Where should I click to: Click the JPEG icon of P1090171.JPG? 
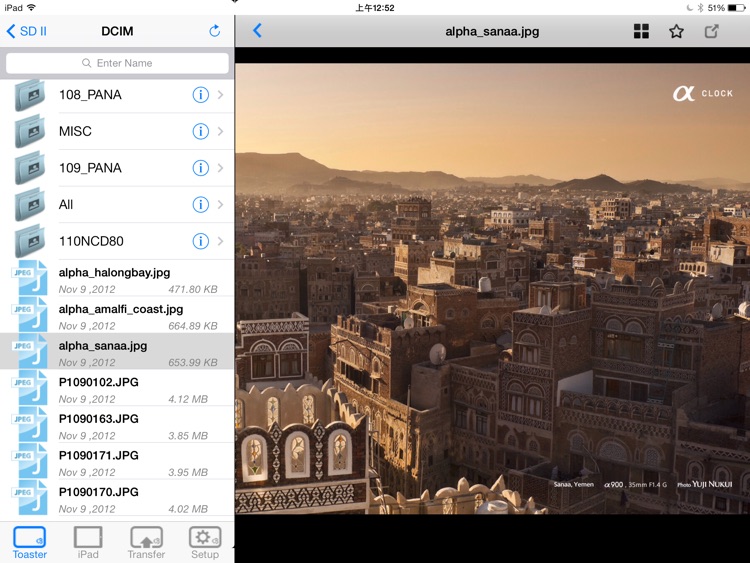pyautogui.click(x=30, y=461)
